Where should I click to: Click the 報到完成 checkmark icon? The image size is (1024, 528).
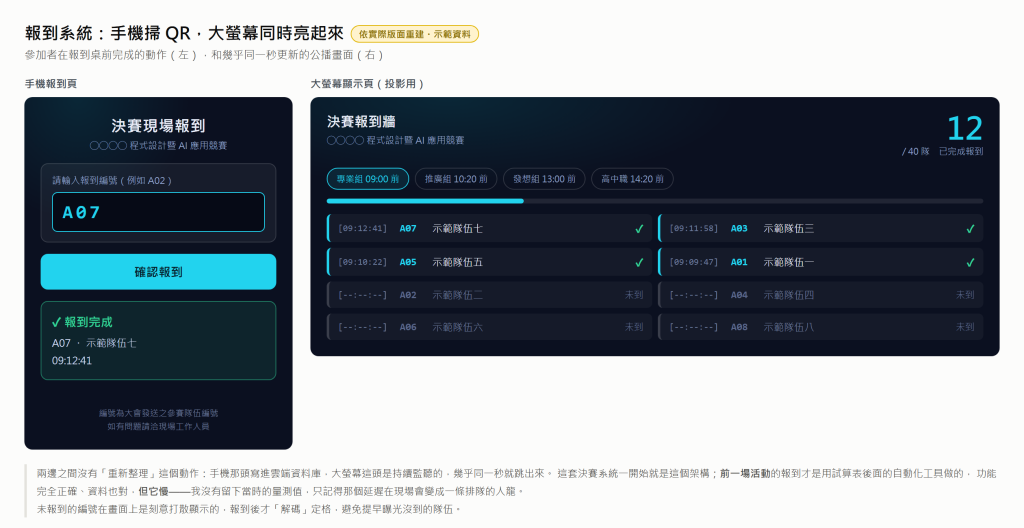point(56,322)
